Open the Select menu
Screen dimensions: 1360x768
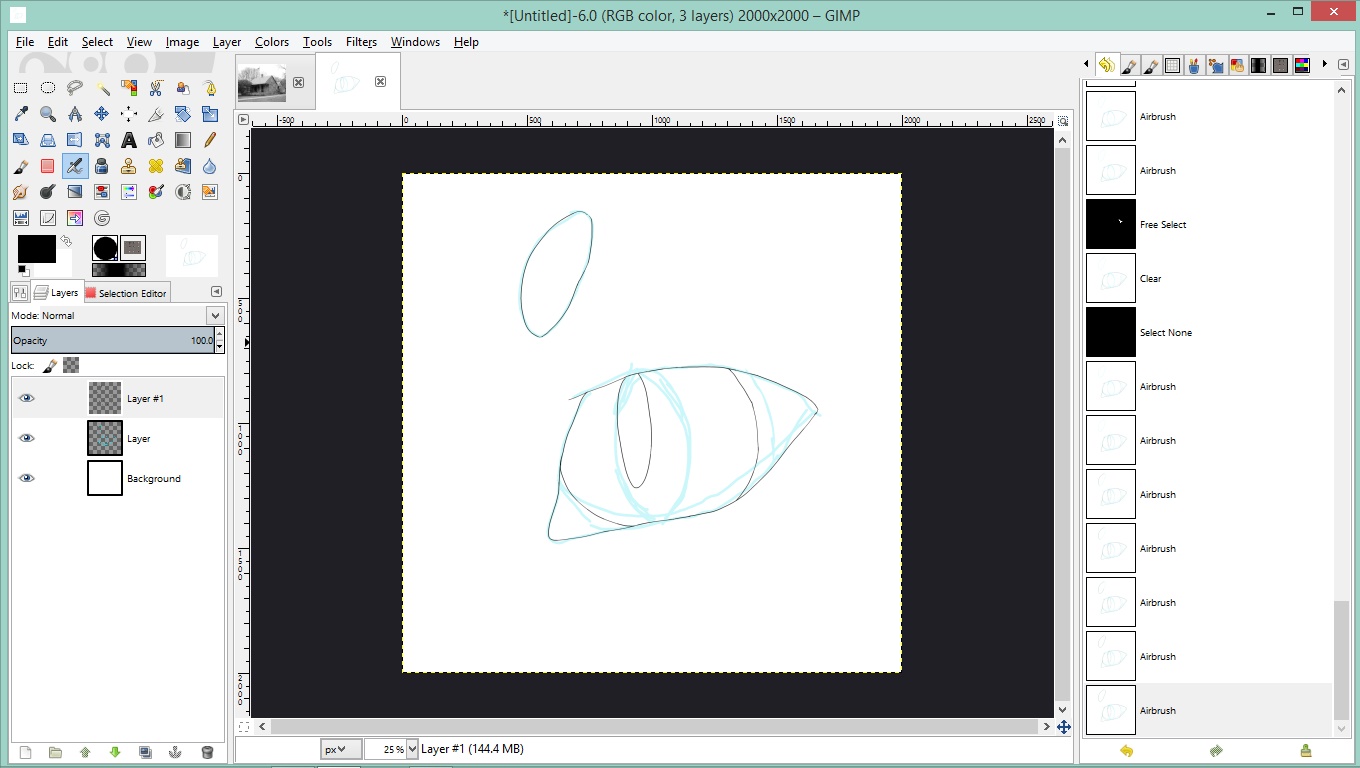97,42
